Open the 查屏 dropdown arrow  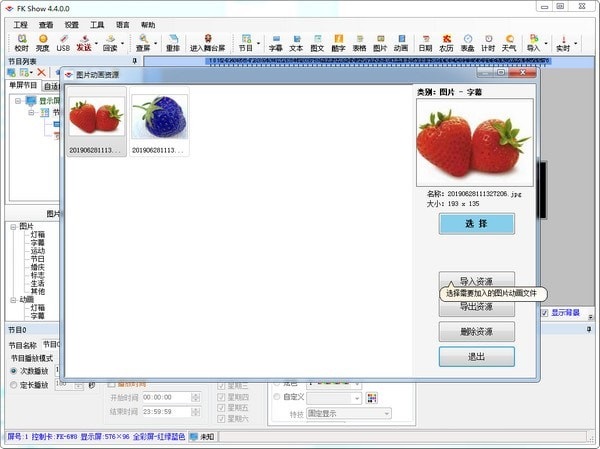coord(155,43)
